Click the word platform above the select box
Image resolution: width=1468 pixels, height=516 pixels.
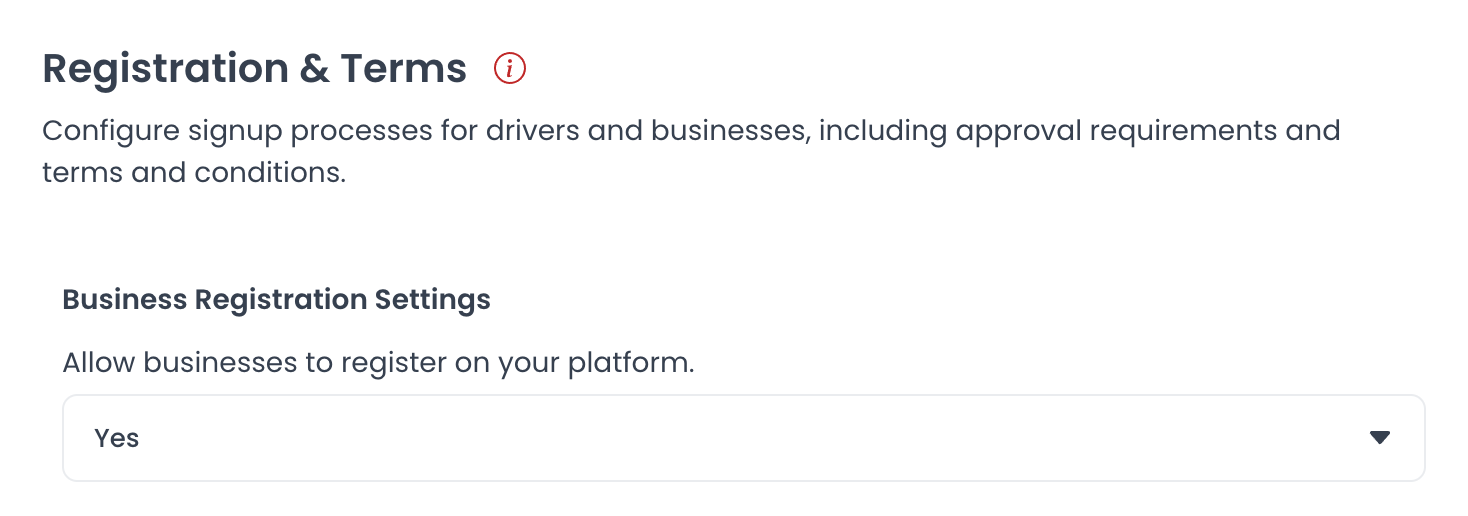[x=630, y=364]
